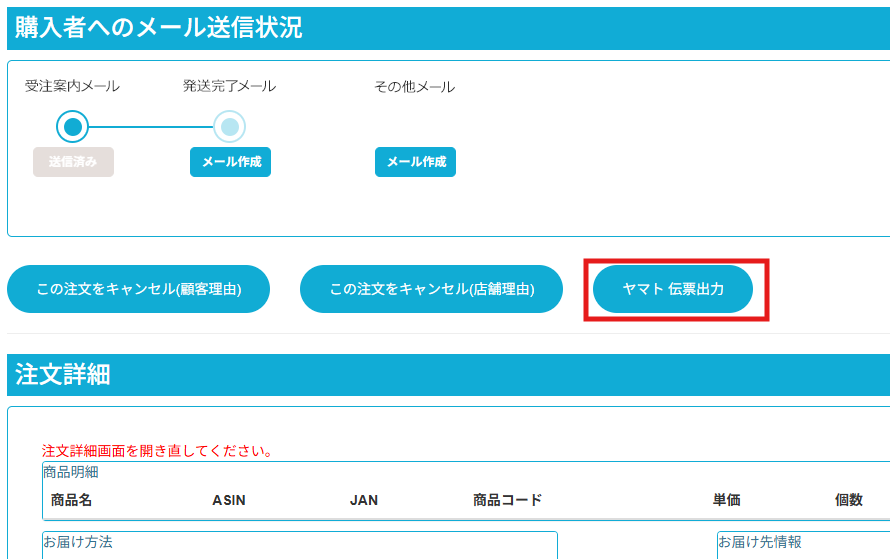Cancel this order for customer reason (顧客理由)
This screenshot has height=559, width=890.
click(x=139, y=289)
